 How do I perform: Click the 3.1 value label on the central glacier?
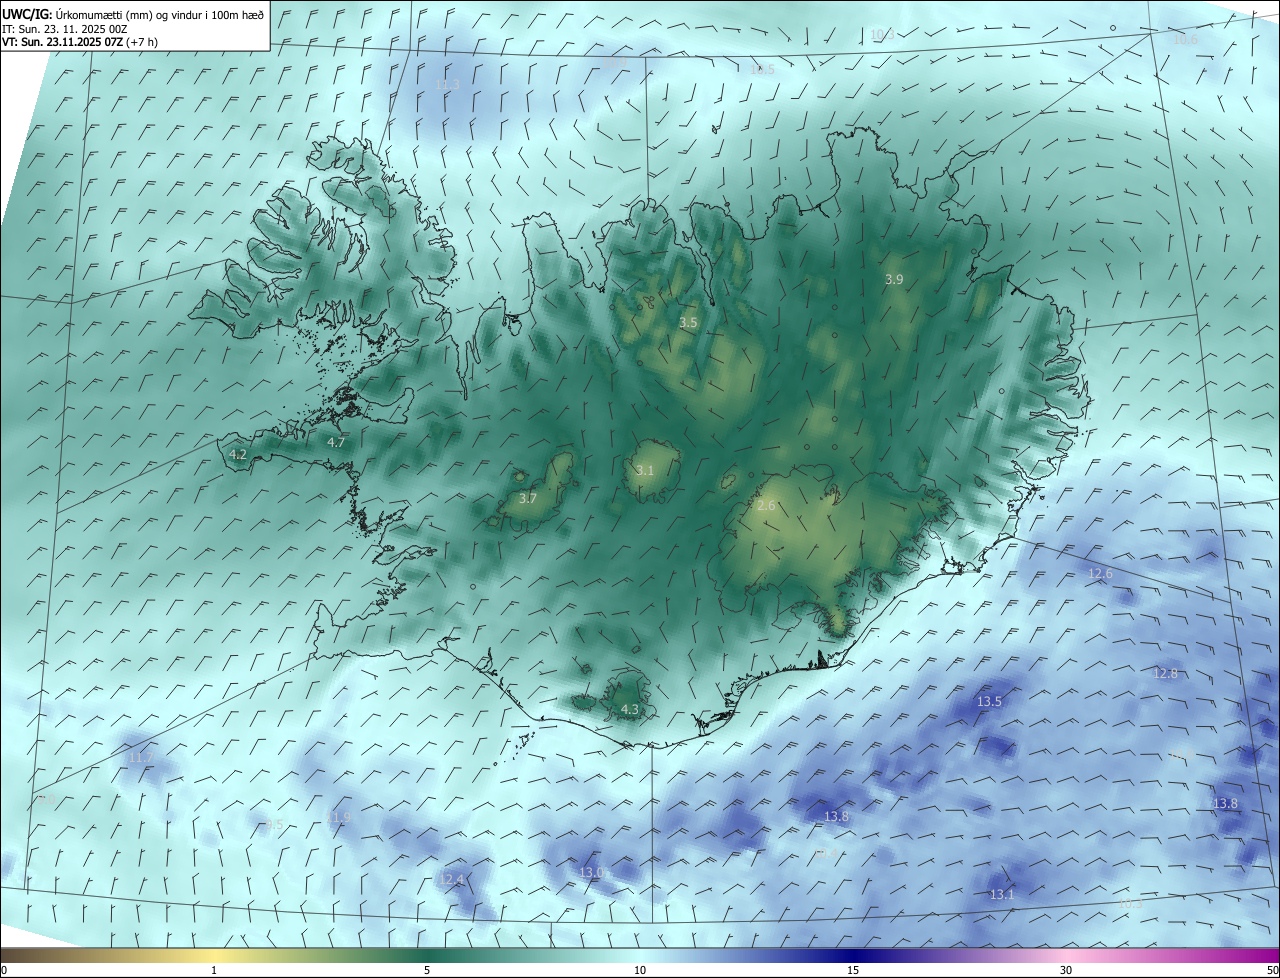click(645, 470)
